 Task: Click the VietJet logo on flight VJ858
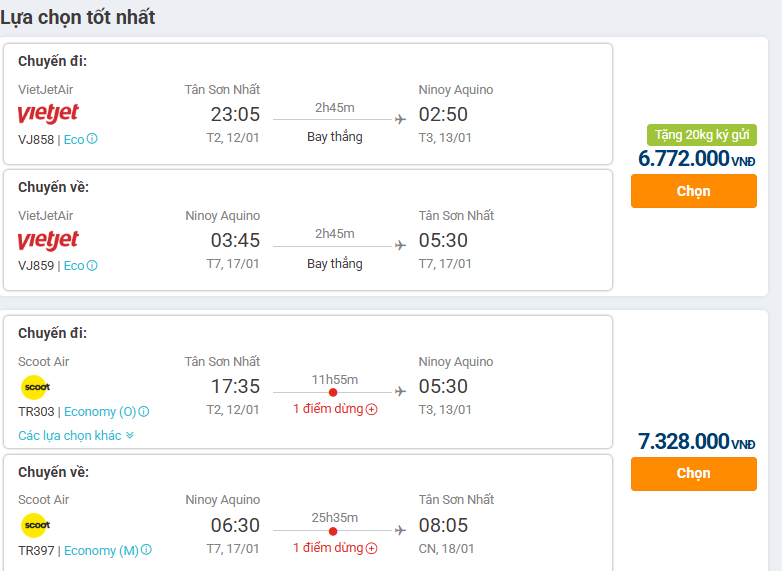(x=48, y=114)
